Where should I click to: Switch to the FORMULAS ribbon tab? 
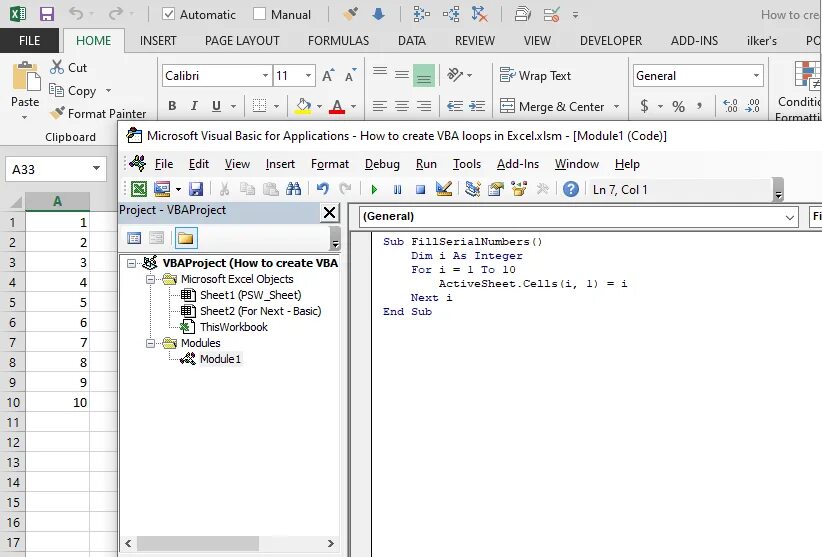[338, 41]
